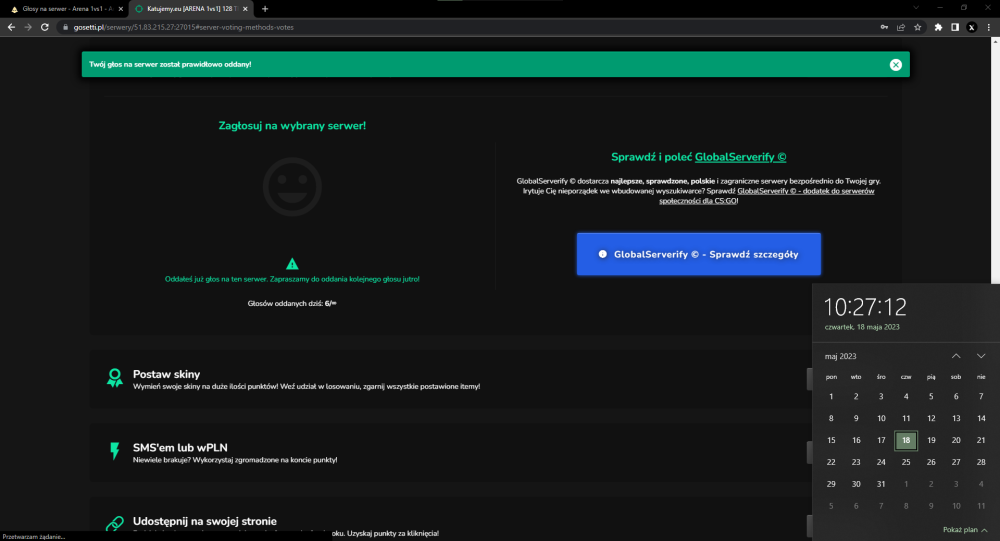This screenshot has height=541, width=1000.
Task: Click the smiley face icon
Action: pos(292,187)
